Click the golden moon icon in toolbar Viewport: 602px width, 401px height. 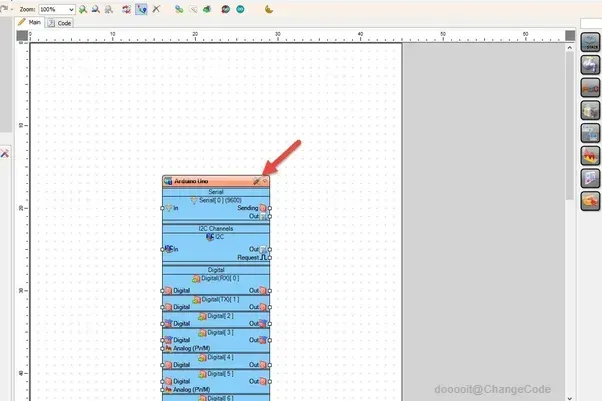269,9
